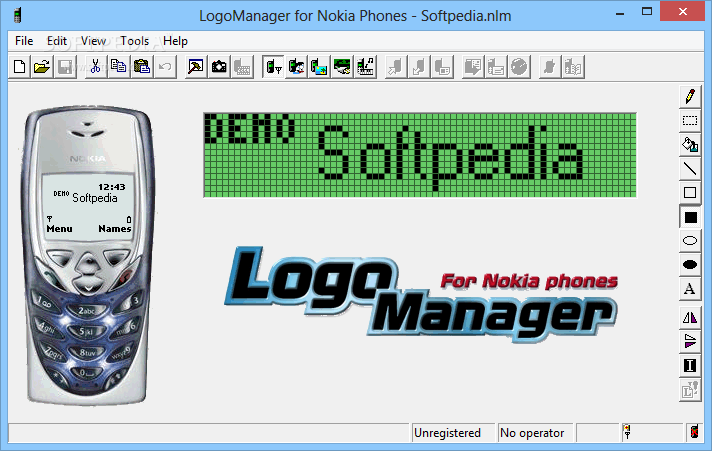Open the Help menu
Image resolution: width=712 pixels, height=451 pixels.
(x=175, y=41)
